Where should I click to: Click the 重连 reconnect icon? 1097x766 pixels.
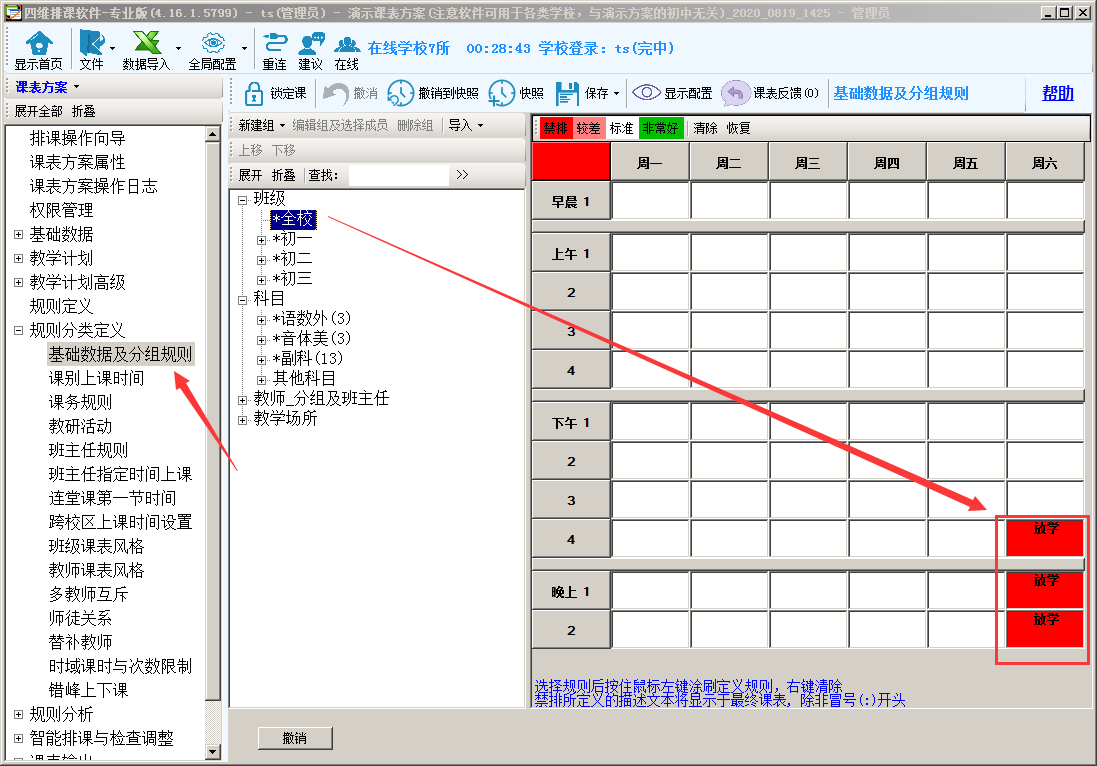(x=274, y=44)
